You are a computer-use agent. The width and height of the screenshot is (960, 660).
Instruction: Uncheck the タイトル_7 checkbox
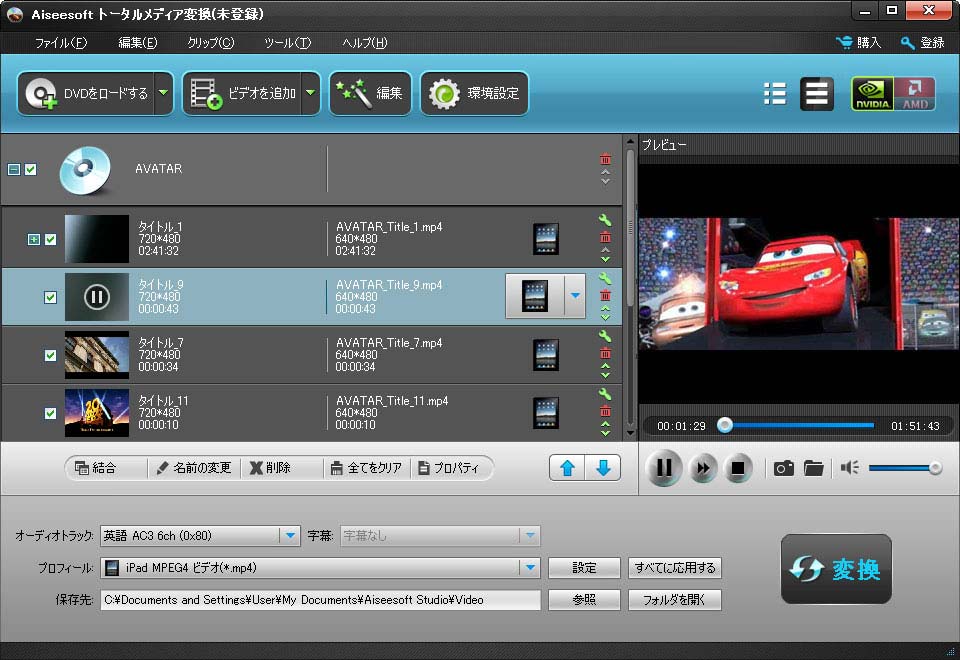click(51, 356)
